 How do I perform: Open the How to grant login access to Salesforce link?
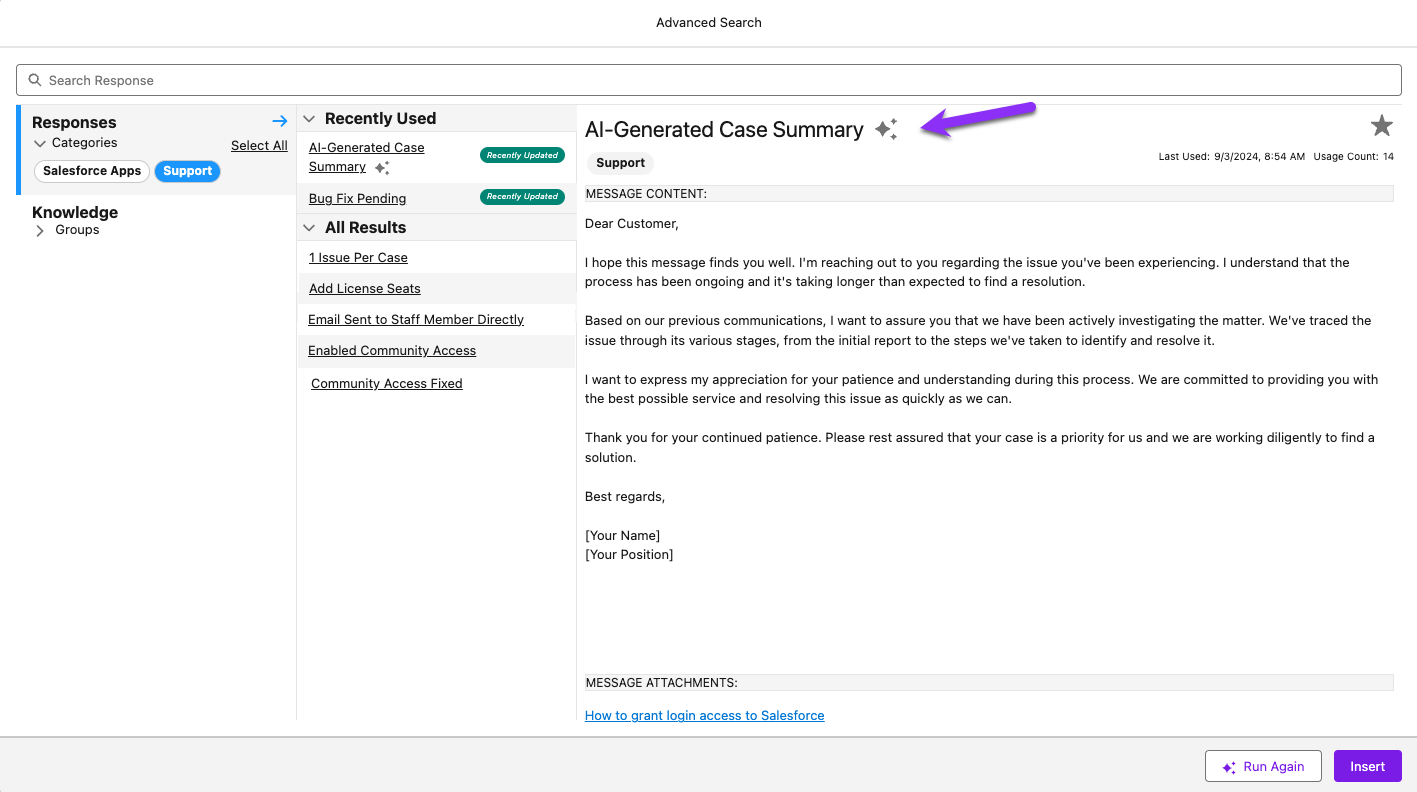pyautogui.click(x=704, y=715)
